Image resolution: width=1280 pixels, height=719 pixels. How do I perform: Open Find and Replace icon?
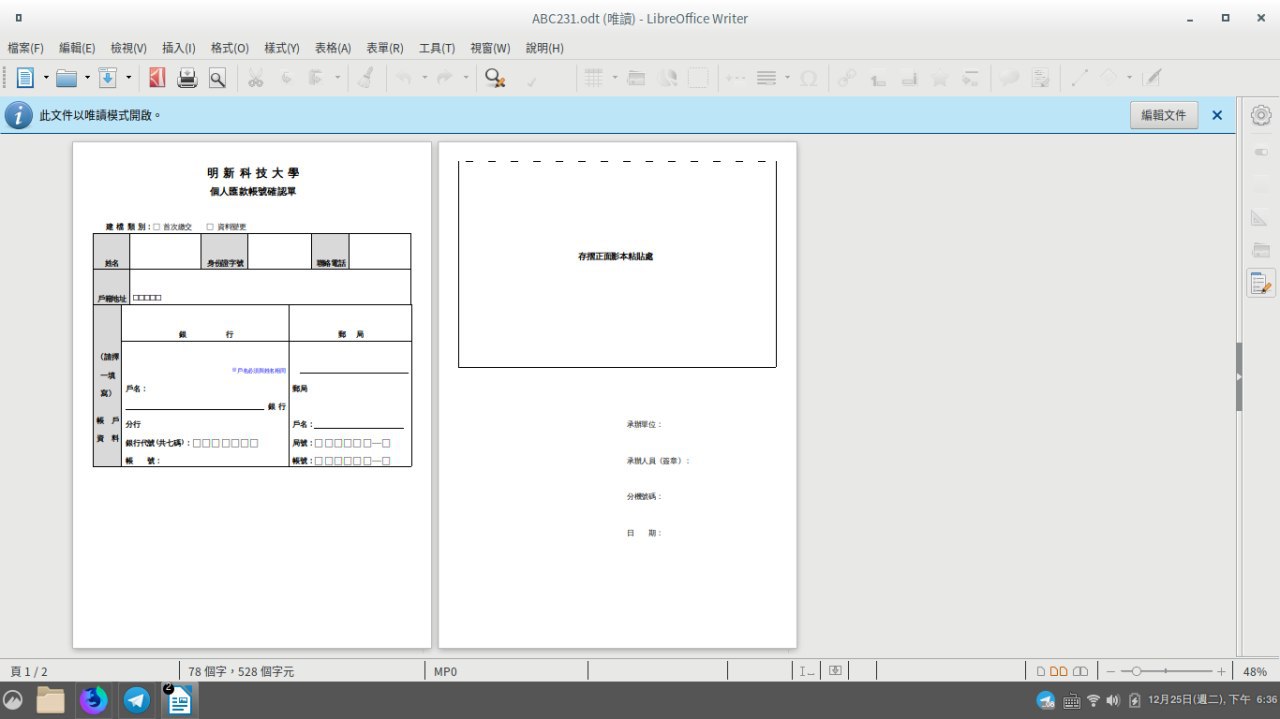pos(495,78)
